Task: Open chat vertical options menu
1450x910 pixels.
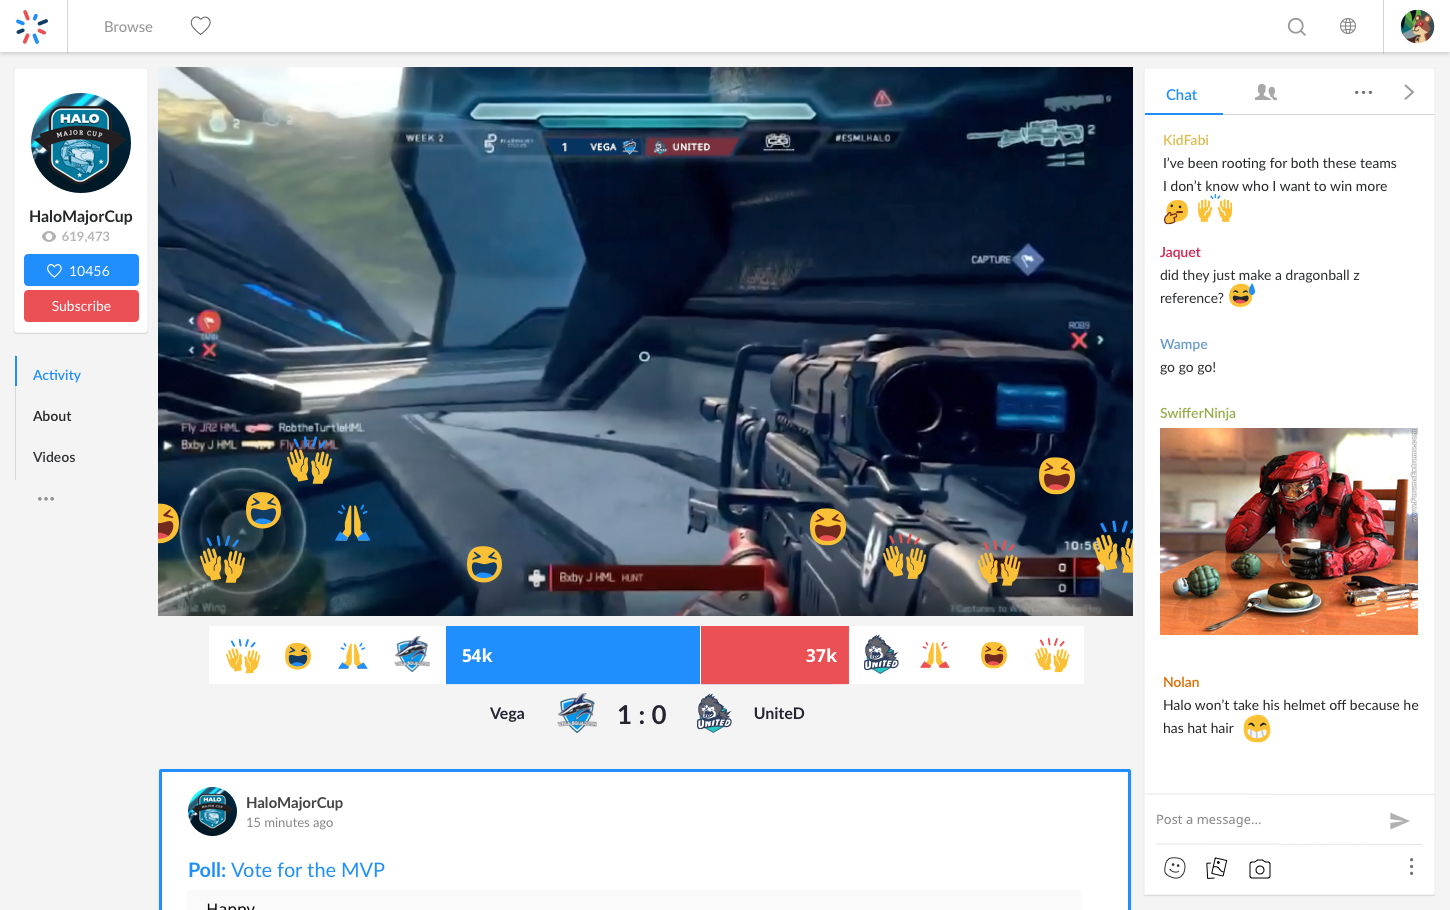Action: point(1411,867)
